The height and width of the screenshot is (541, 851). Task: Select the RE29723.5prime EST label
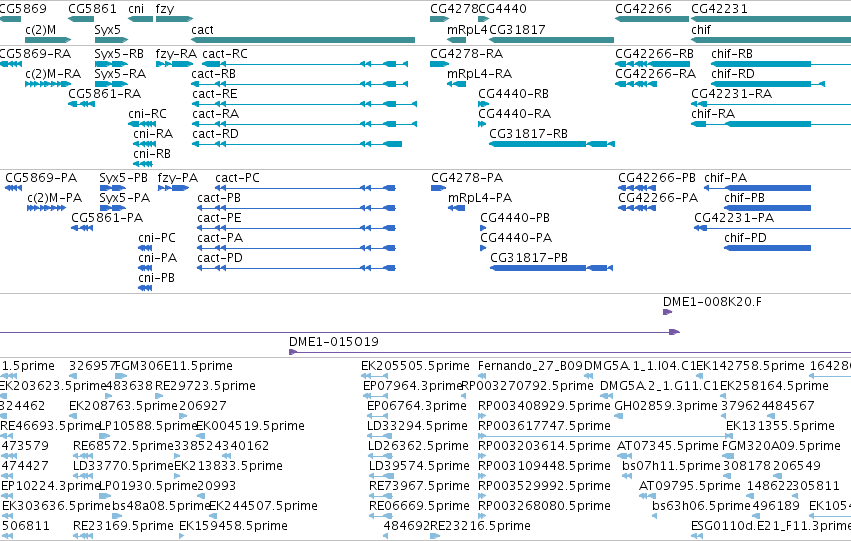click(205, 386)
